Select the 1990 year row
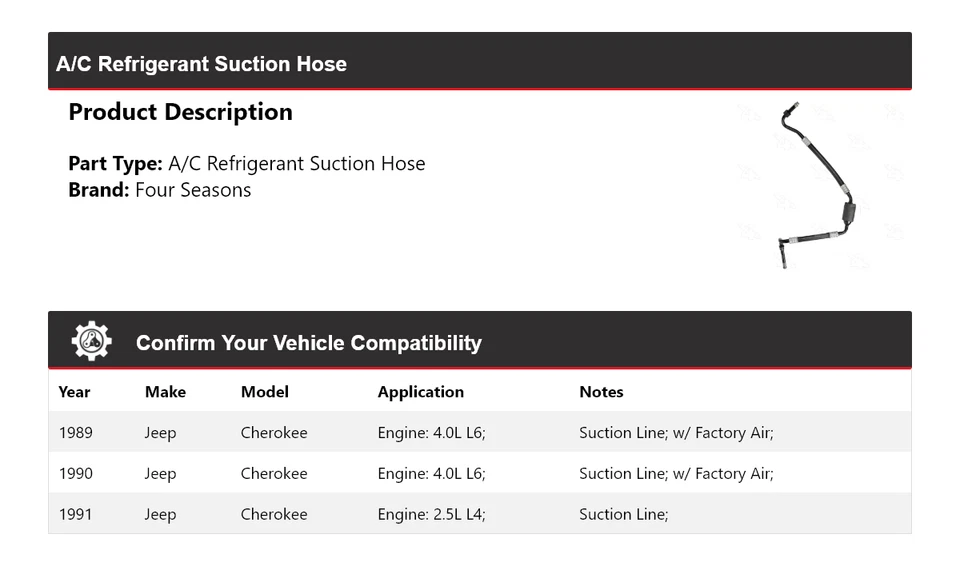 point(75,474)
